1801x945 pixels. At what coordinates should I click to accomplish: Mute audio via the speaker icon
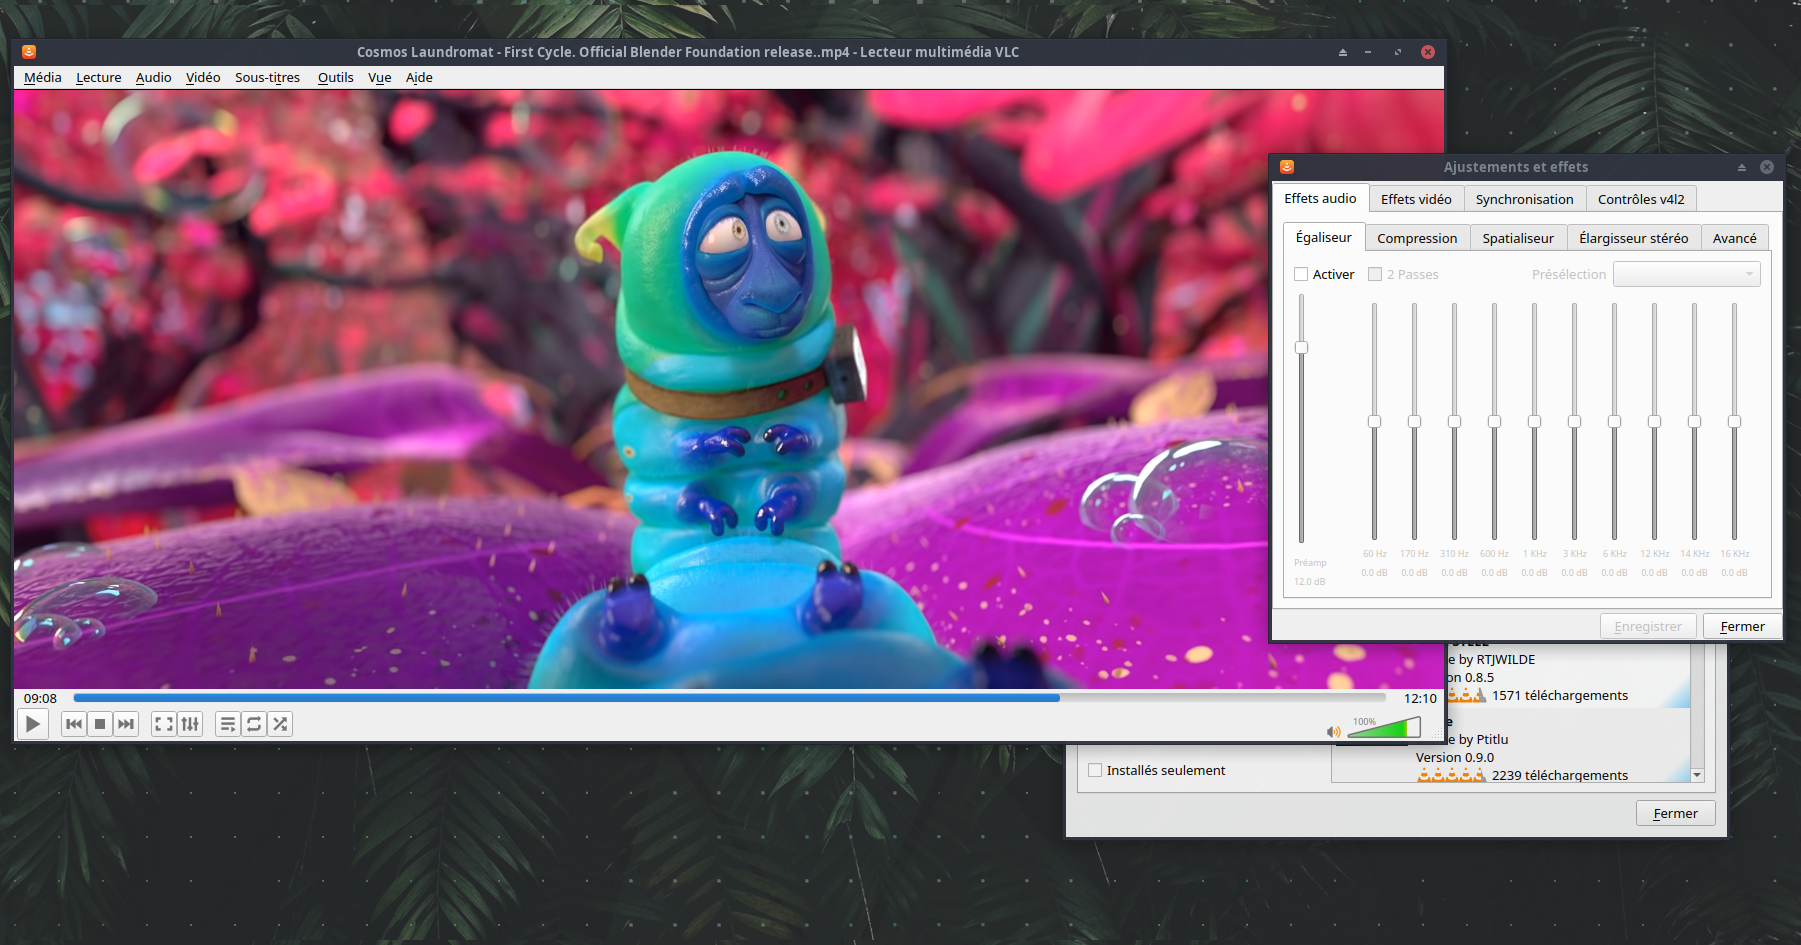coord(1333,732)
